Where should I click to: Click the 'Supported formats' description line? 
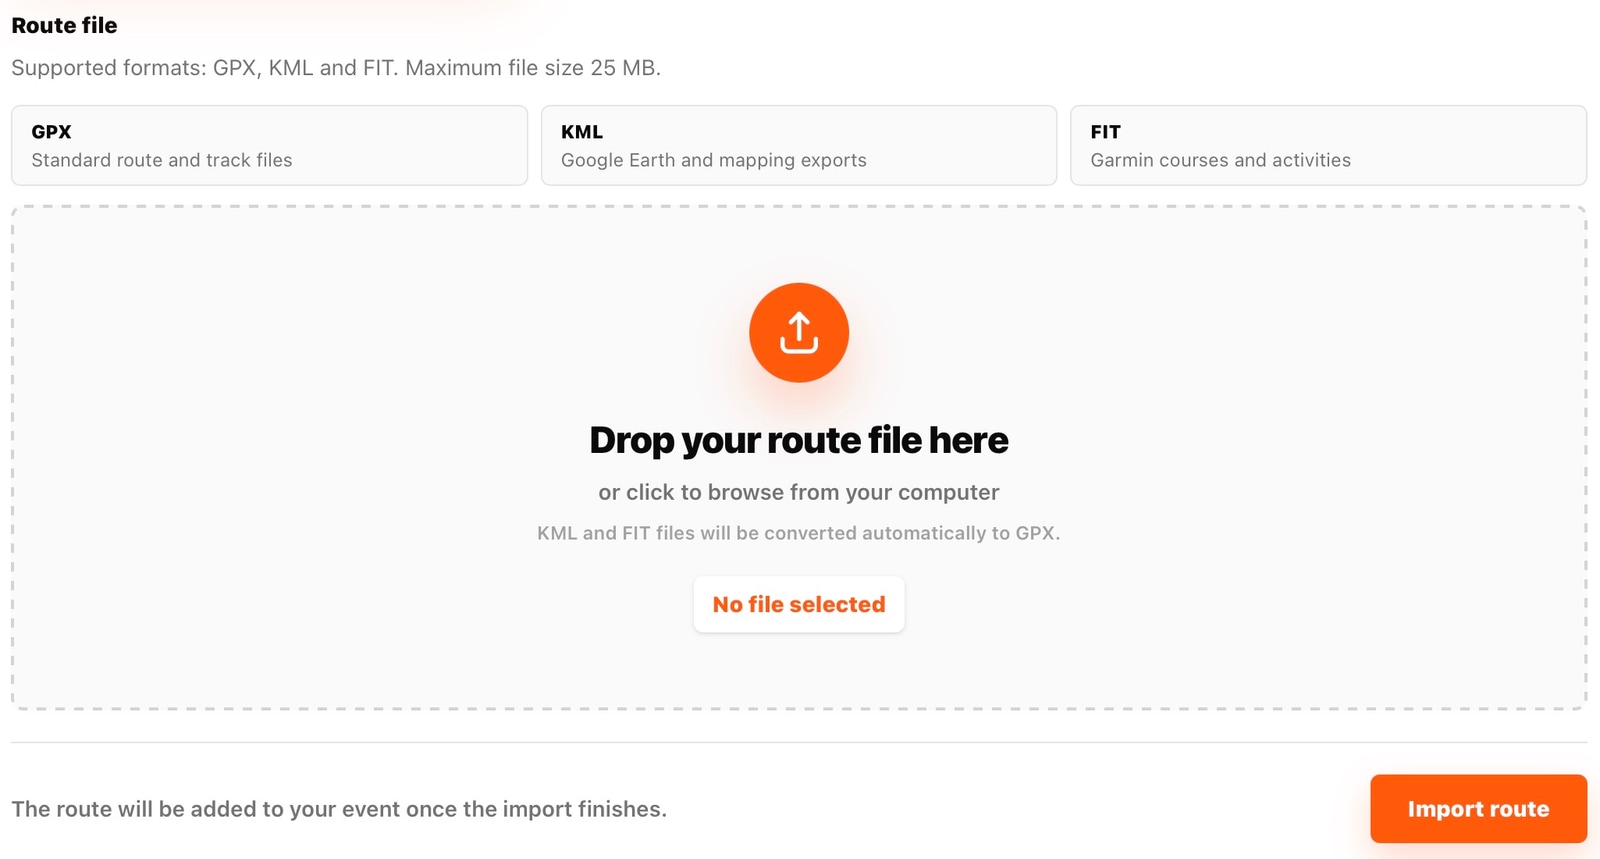(x=336, y=68)
